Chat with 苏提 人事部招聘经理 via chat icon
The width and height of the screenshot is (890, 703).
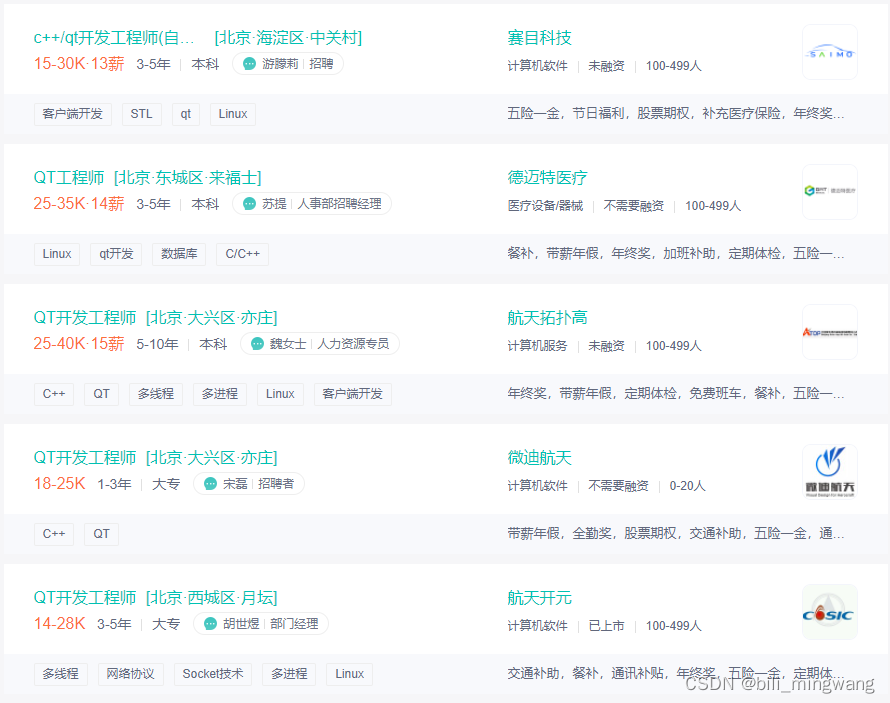[x=249, y=204]
